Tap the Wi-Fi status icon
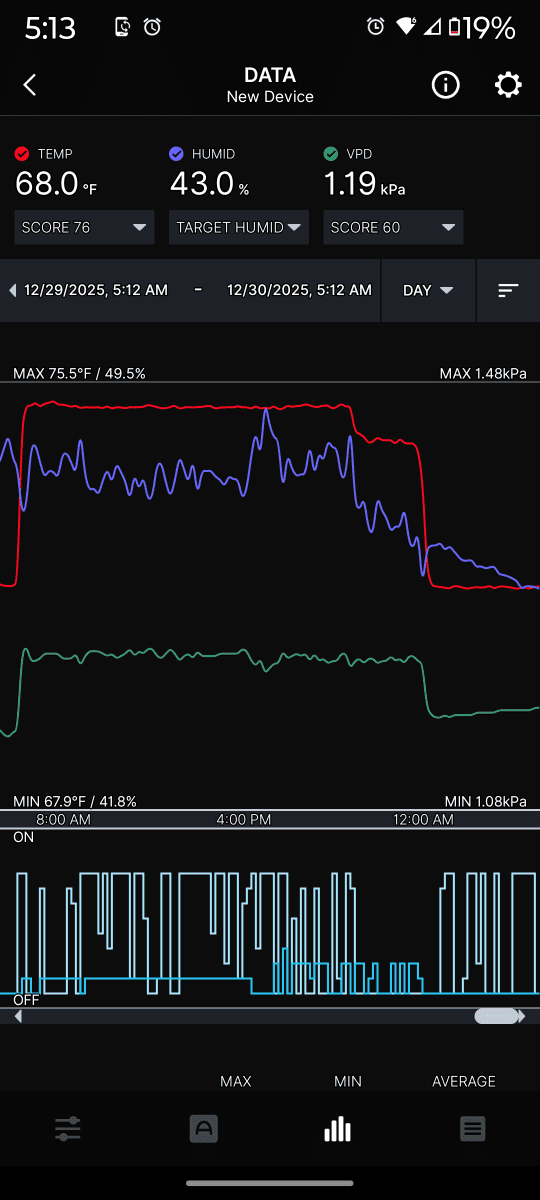Viewport: 540px width, 1200px height. (406, 27)
